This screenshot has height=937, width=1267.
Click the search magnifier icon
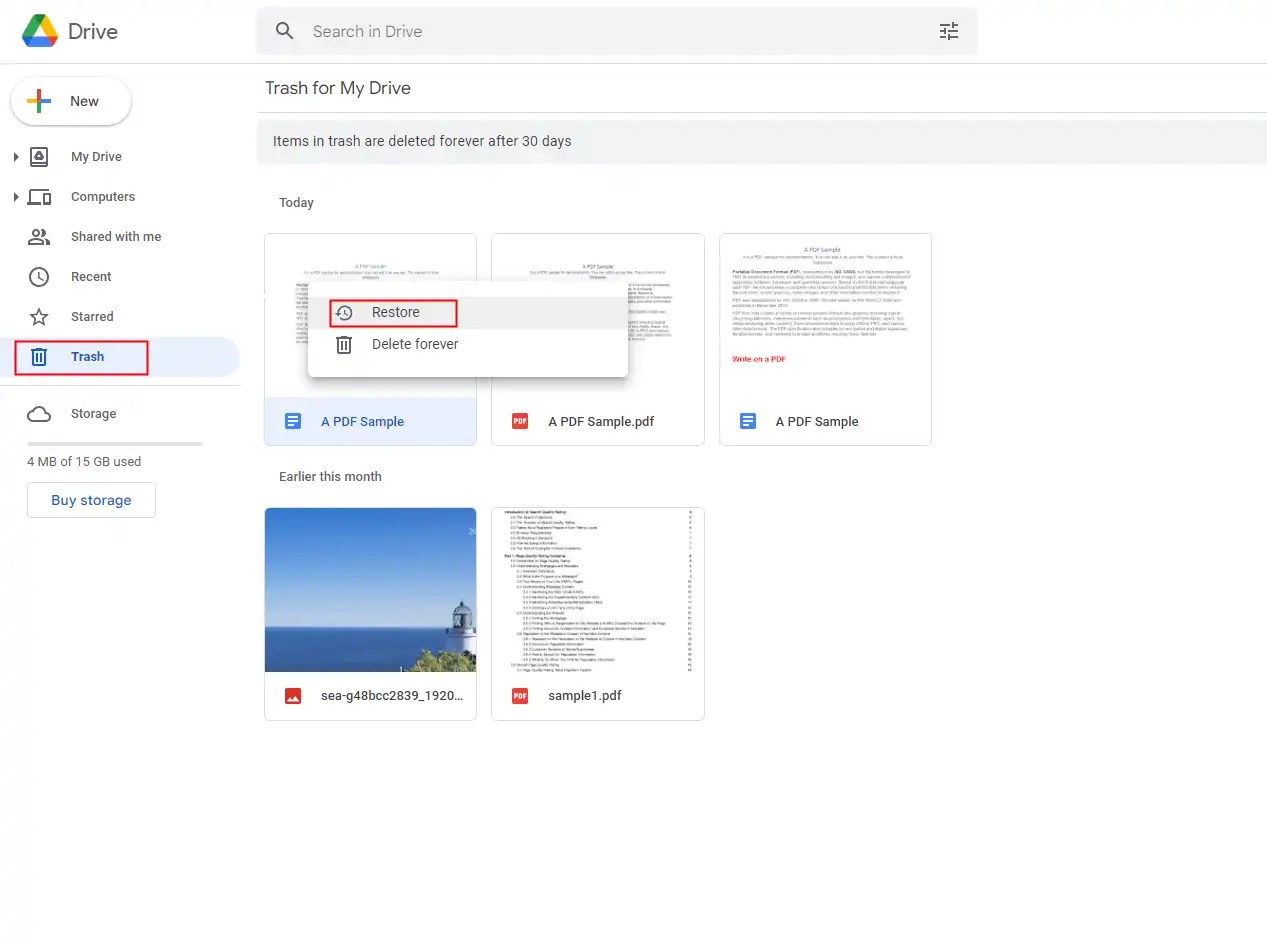[x=284, y=31]
